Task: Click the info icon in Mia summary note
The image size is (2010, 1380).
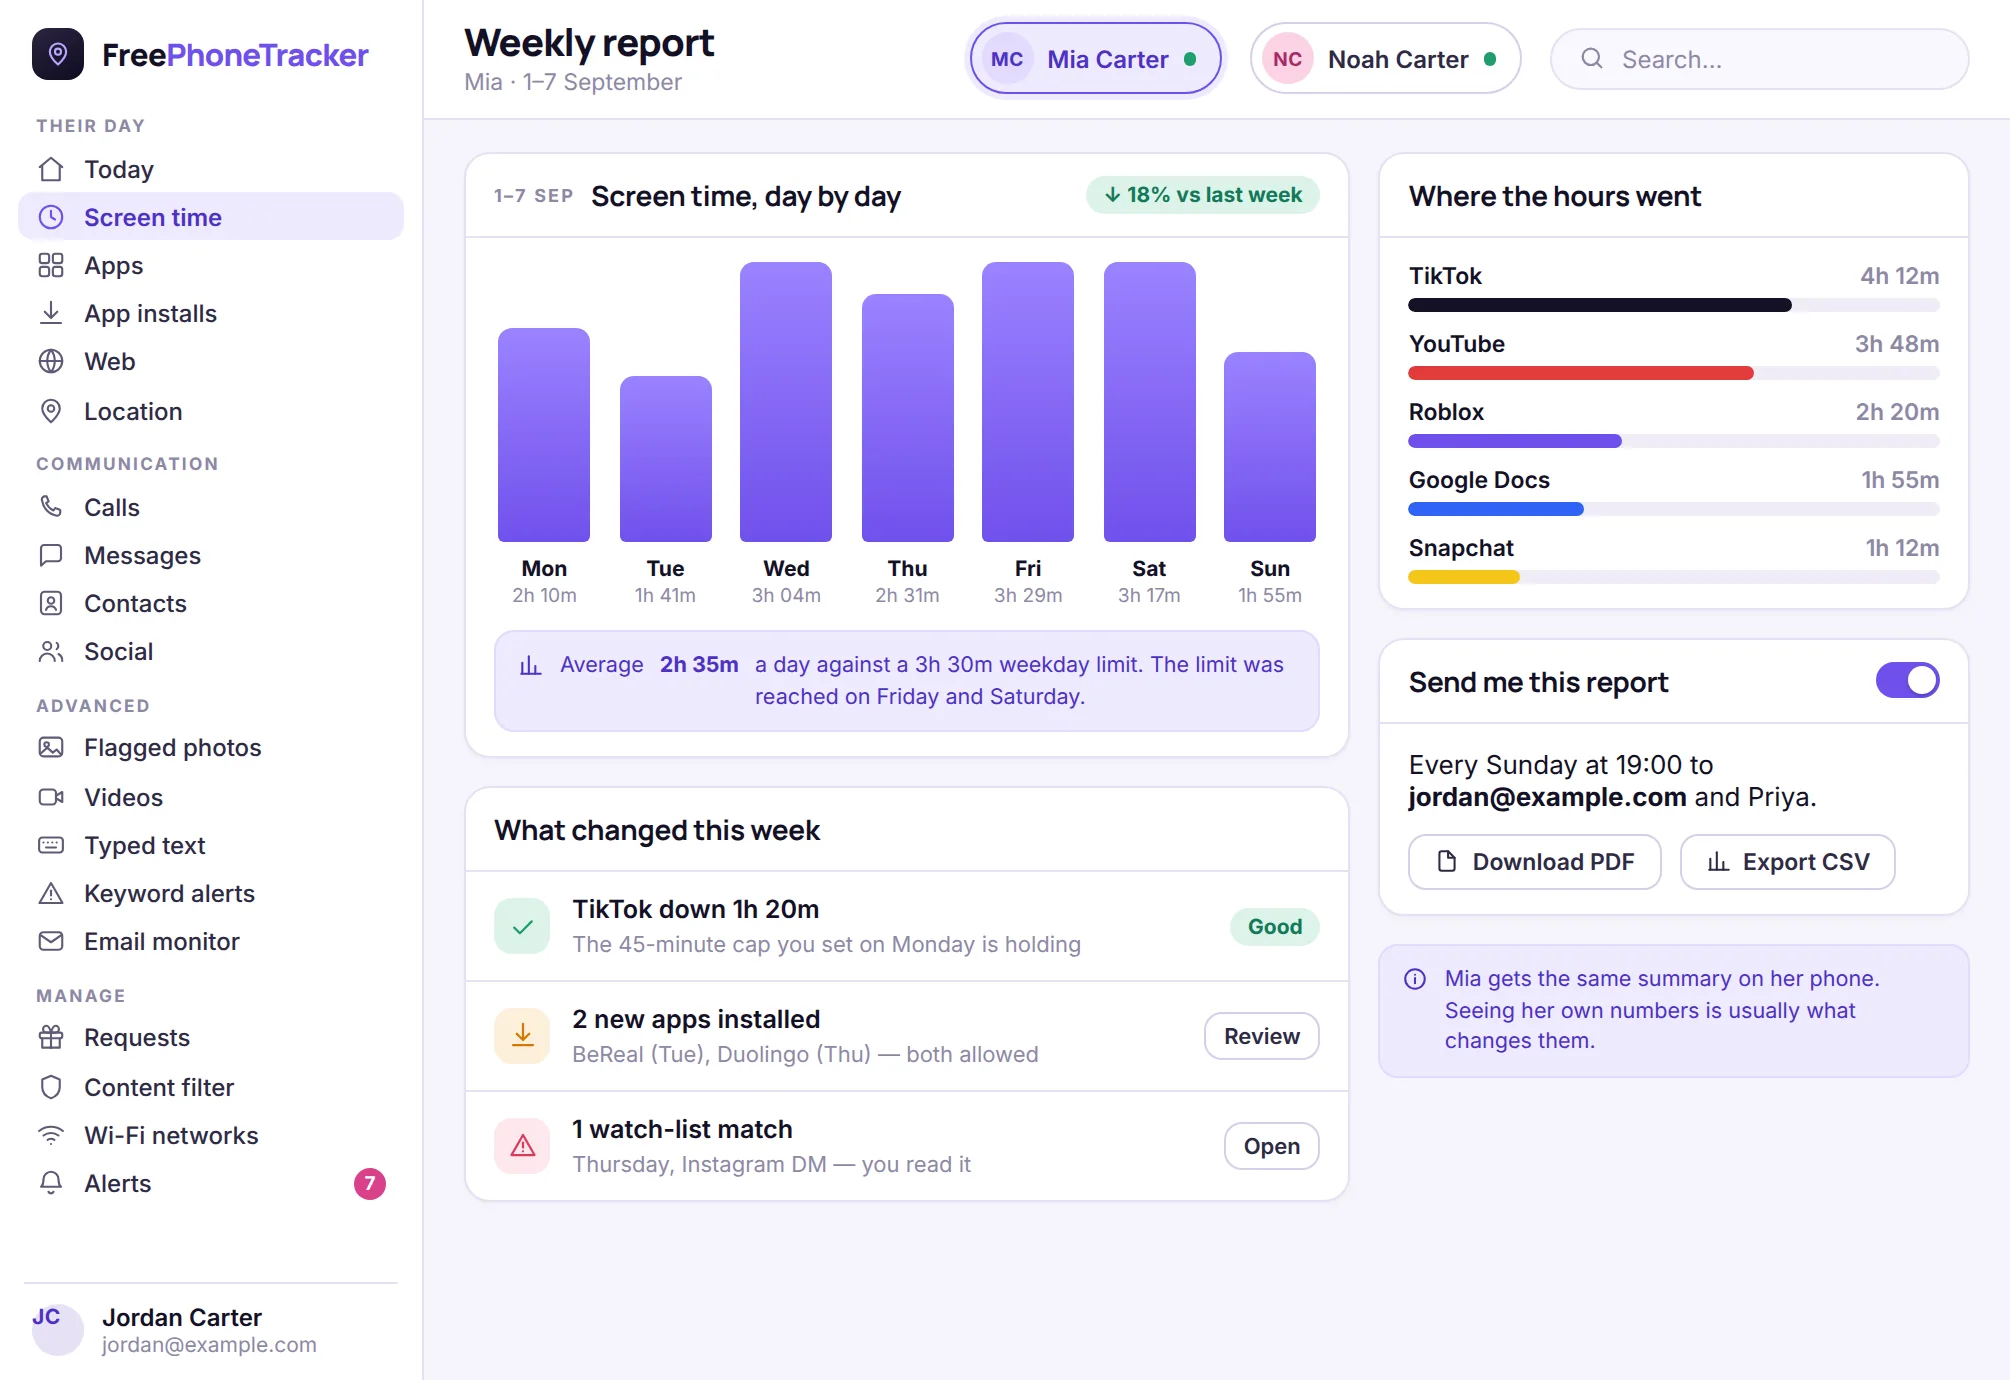Action: click(1415, 979)
